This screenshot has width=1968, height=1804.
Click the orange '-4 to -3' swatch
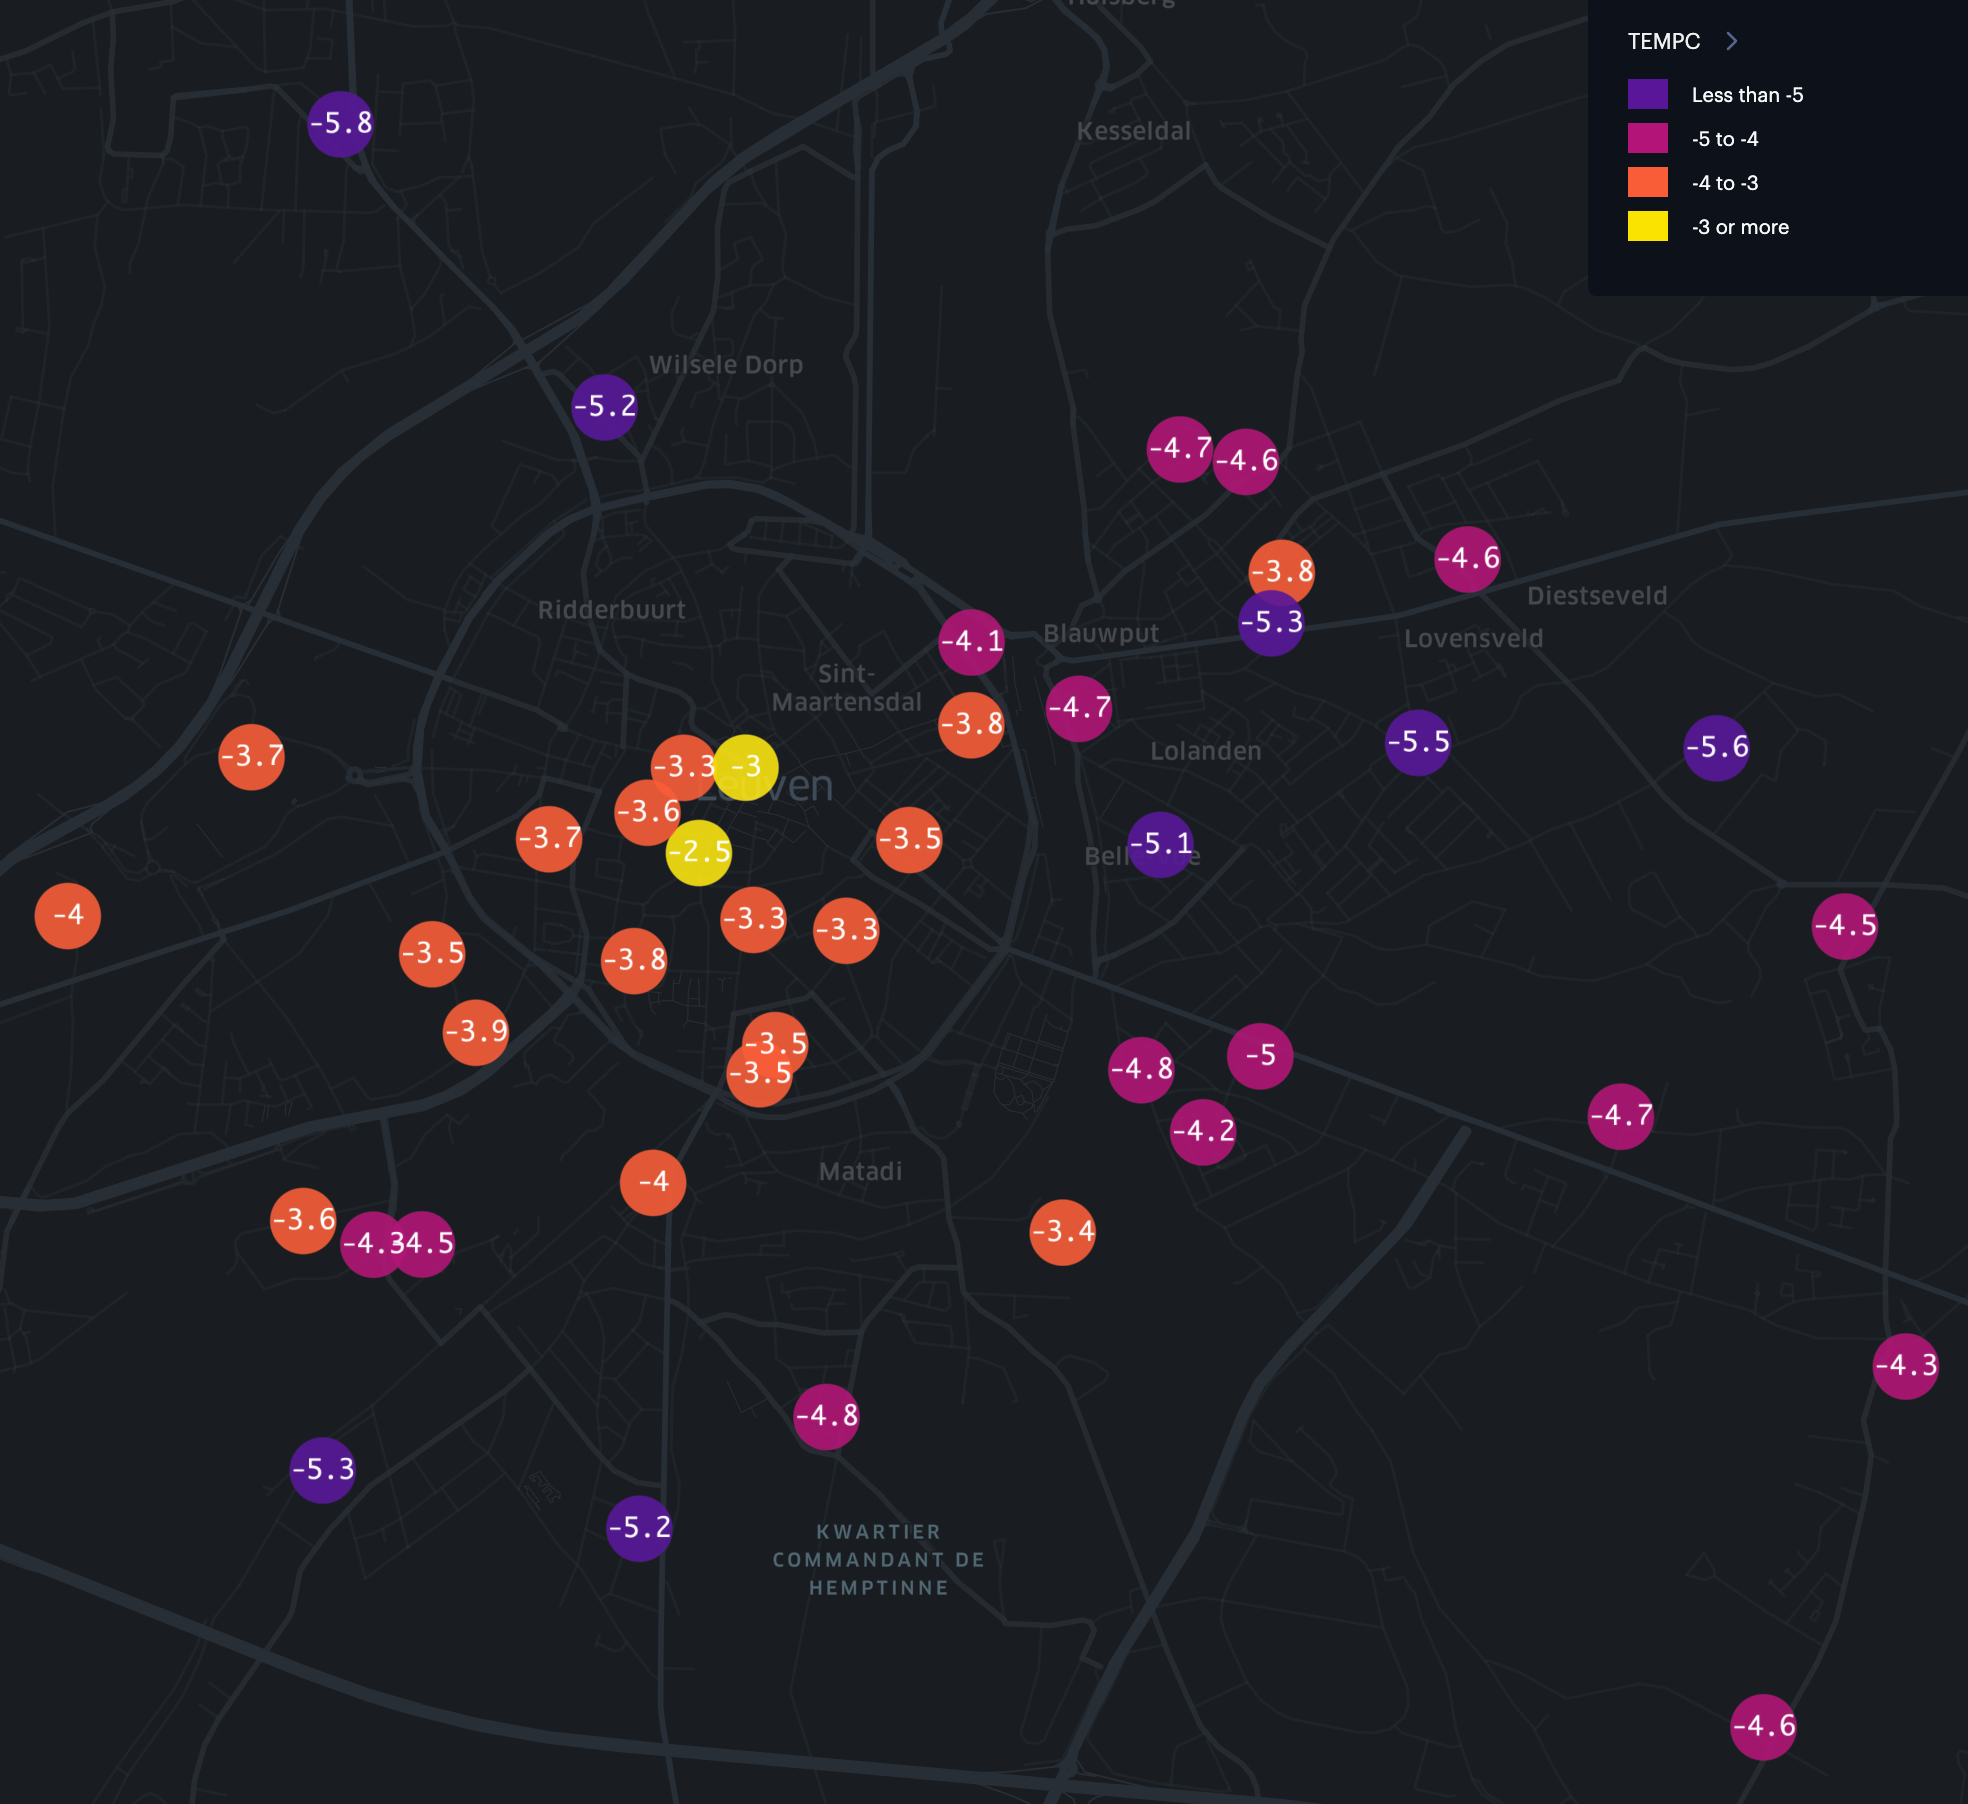coord(1647,183)
